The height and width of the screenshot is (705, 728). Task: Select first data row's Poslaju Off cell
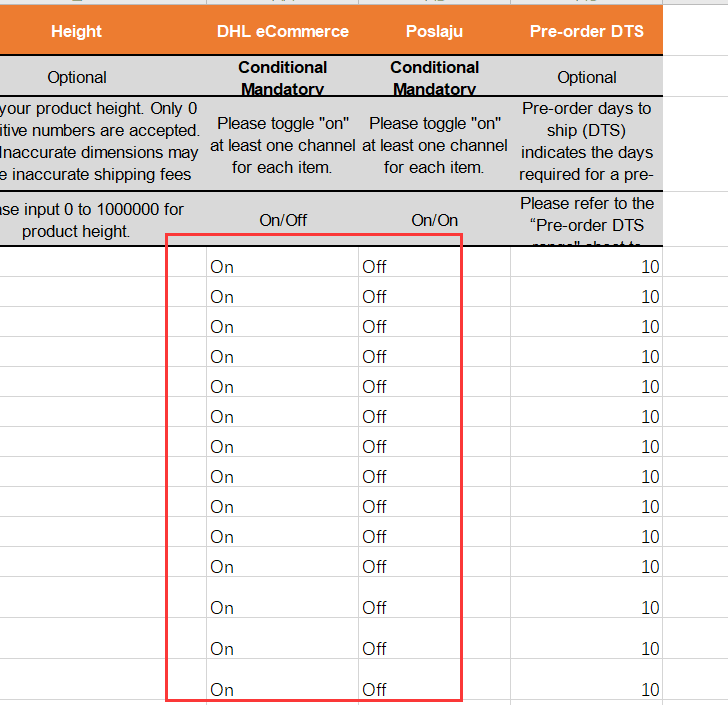[434, 262]
